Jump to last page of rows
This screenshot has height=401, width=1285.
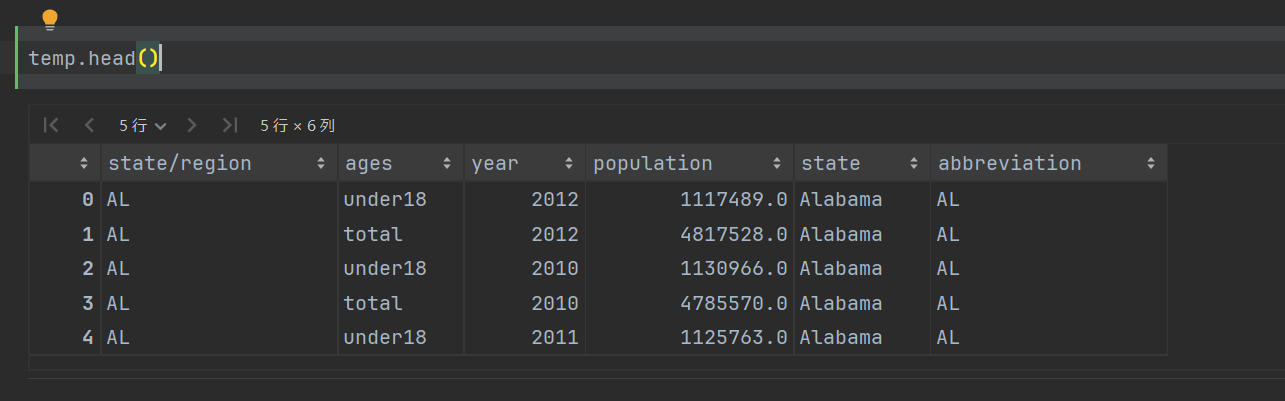(230, 125)
